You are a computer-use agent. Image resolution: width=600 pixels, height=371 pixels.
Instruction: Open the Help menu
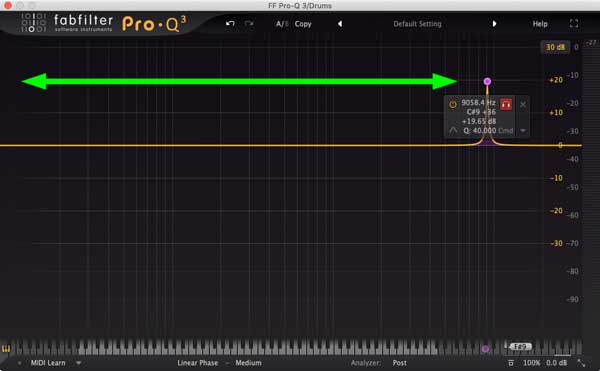pos(540,24)
